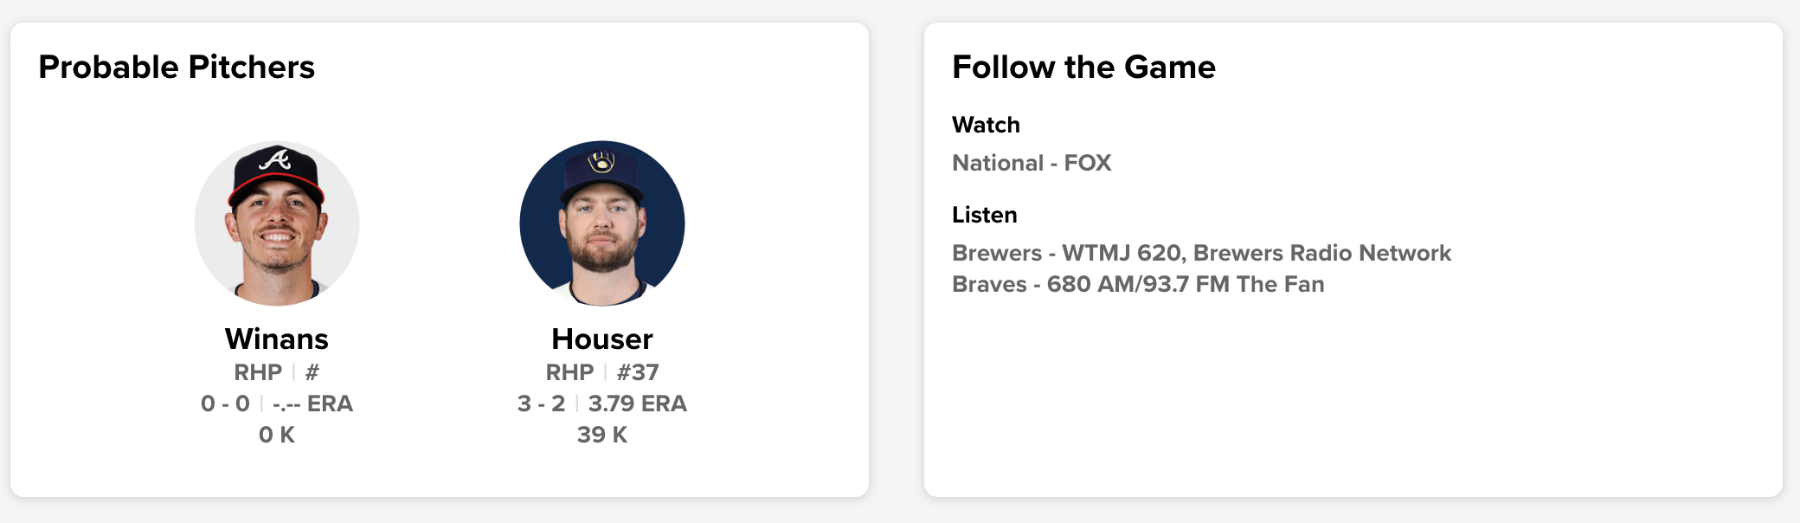Click Winans' headshot photo
Image resolution: width=1800 pixels, height=523 pixels.
click(x=277, y=223)
